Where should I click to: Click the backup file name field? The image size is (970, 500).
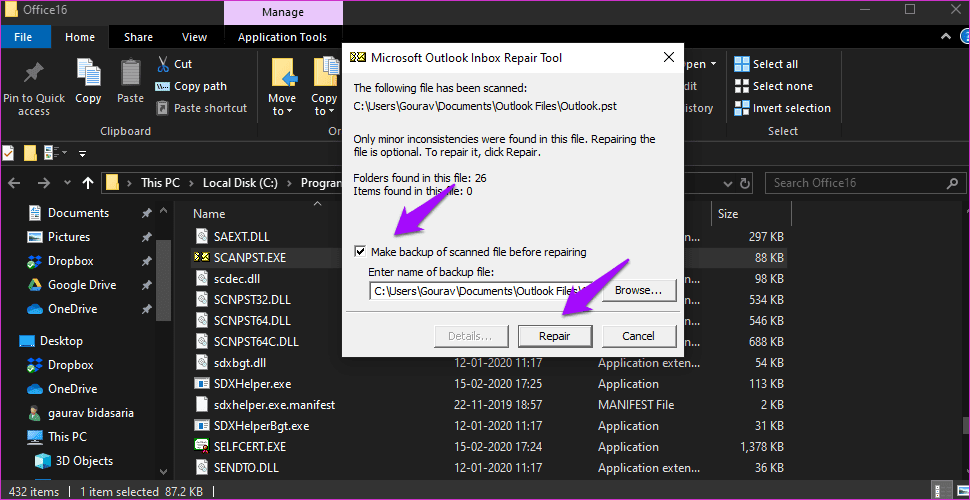pos(481,290)
